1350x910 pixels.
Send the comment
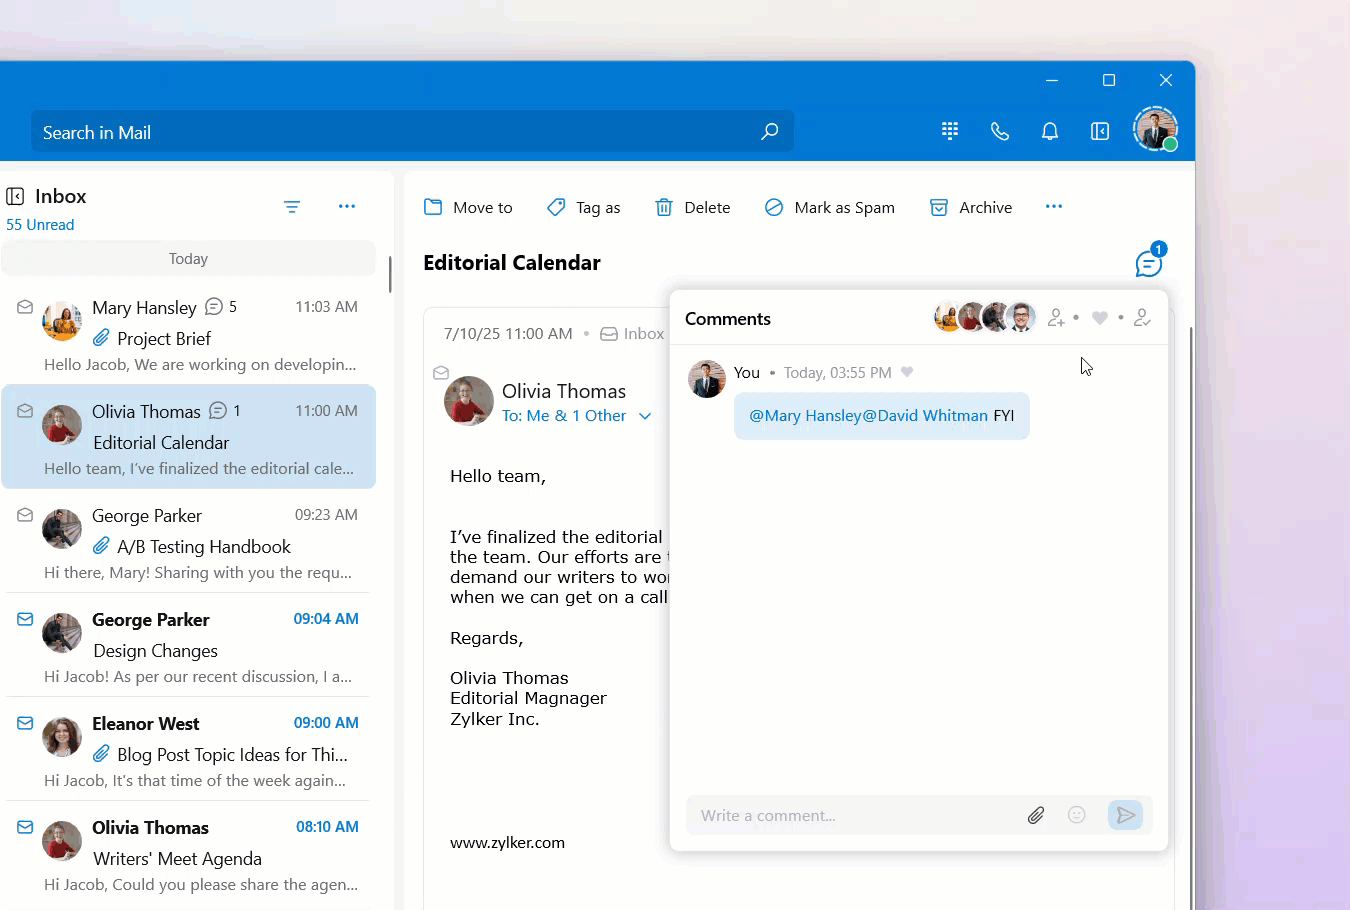[x=1126, y=815]
